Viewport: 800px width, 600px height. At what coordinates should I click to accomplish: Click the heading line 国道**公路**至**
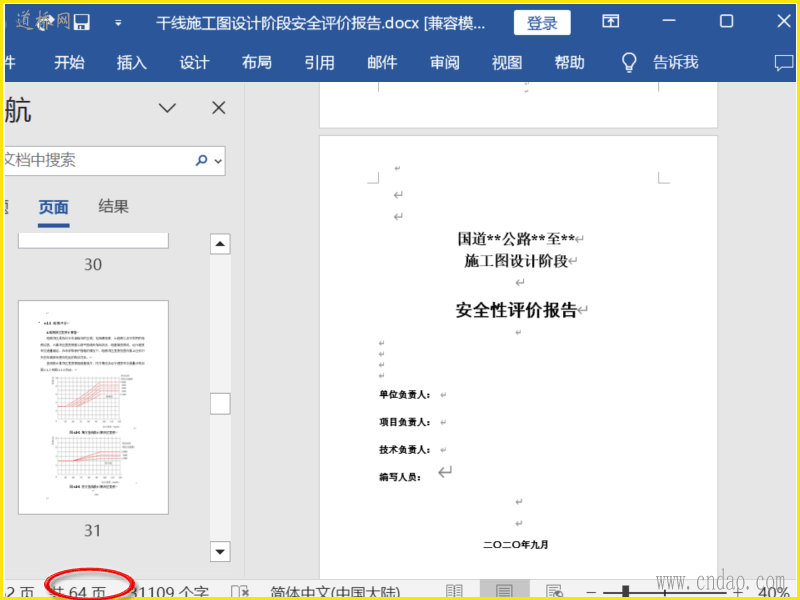pyautogui.click(x=516, y=238)
